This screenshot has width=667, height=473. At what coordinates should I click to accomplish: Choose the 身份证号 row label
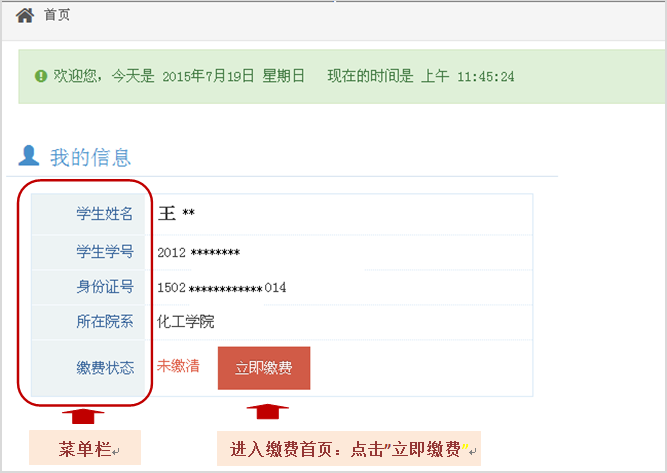[x=105, y=287]
